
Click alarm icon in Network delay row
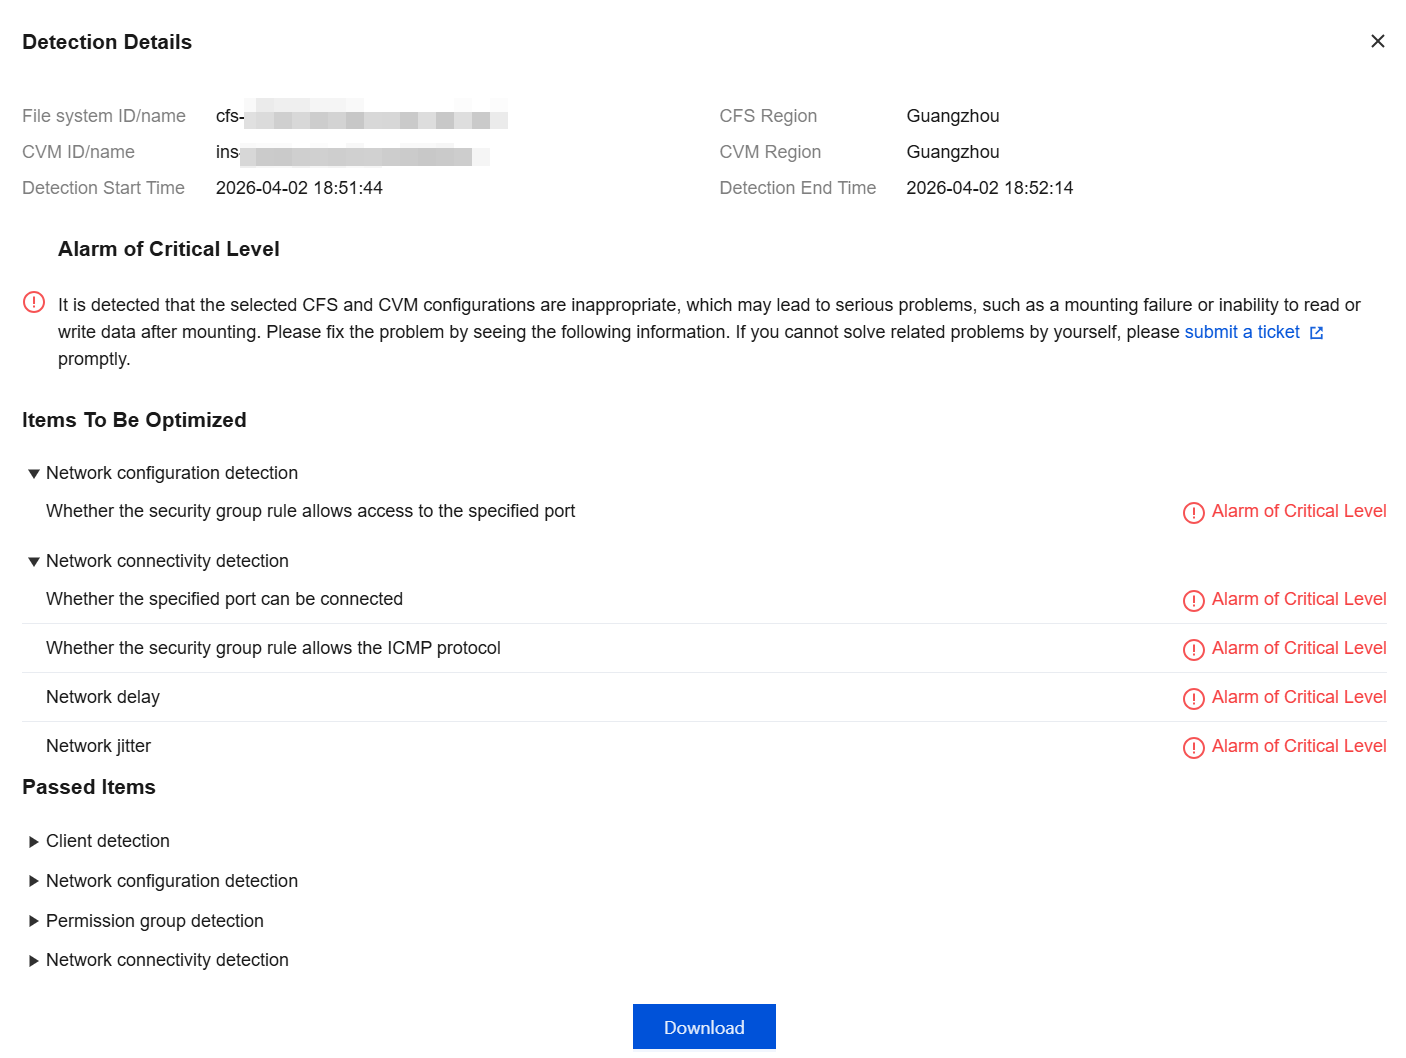pyautogui.click(x=1193, y=699)
